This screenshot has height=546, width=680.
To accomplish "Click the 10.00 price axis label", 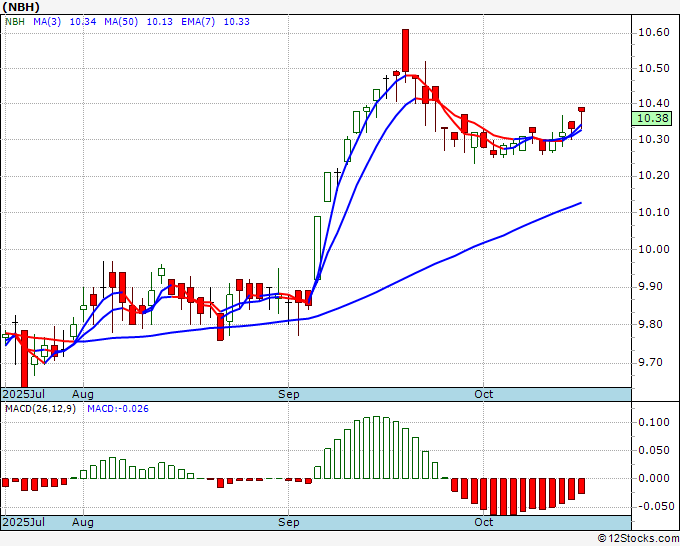I will pyautogui.click(x=654, y=249).
